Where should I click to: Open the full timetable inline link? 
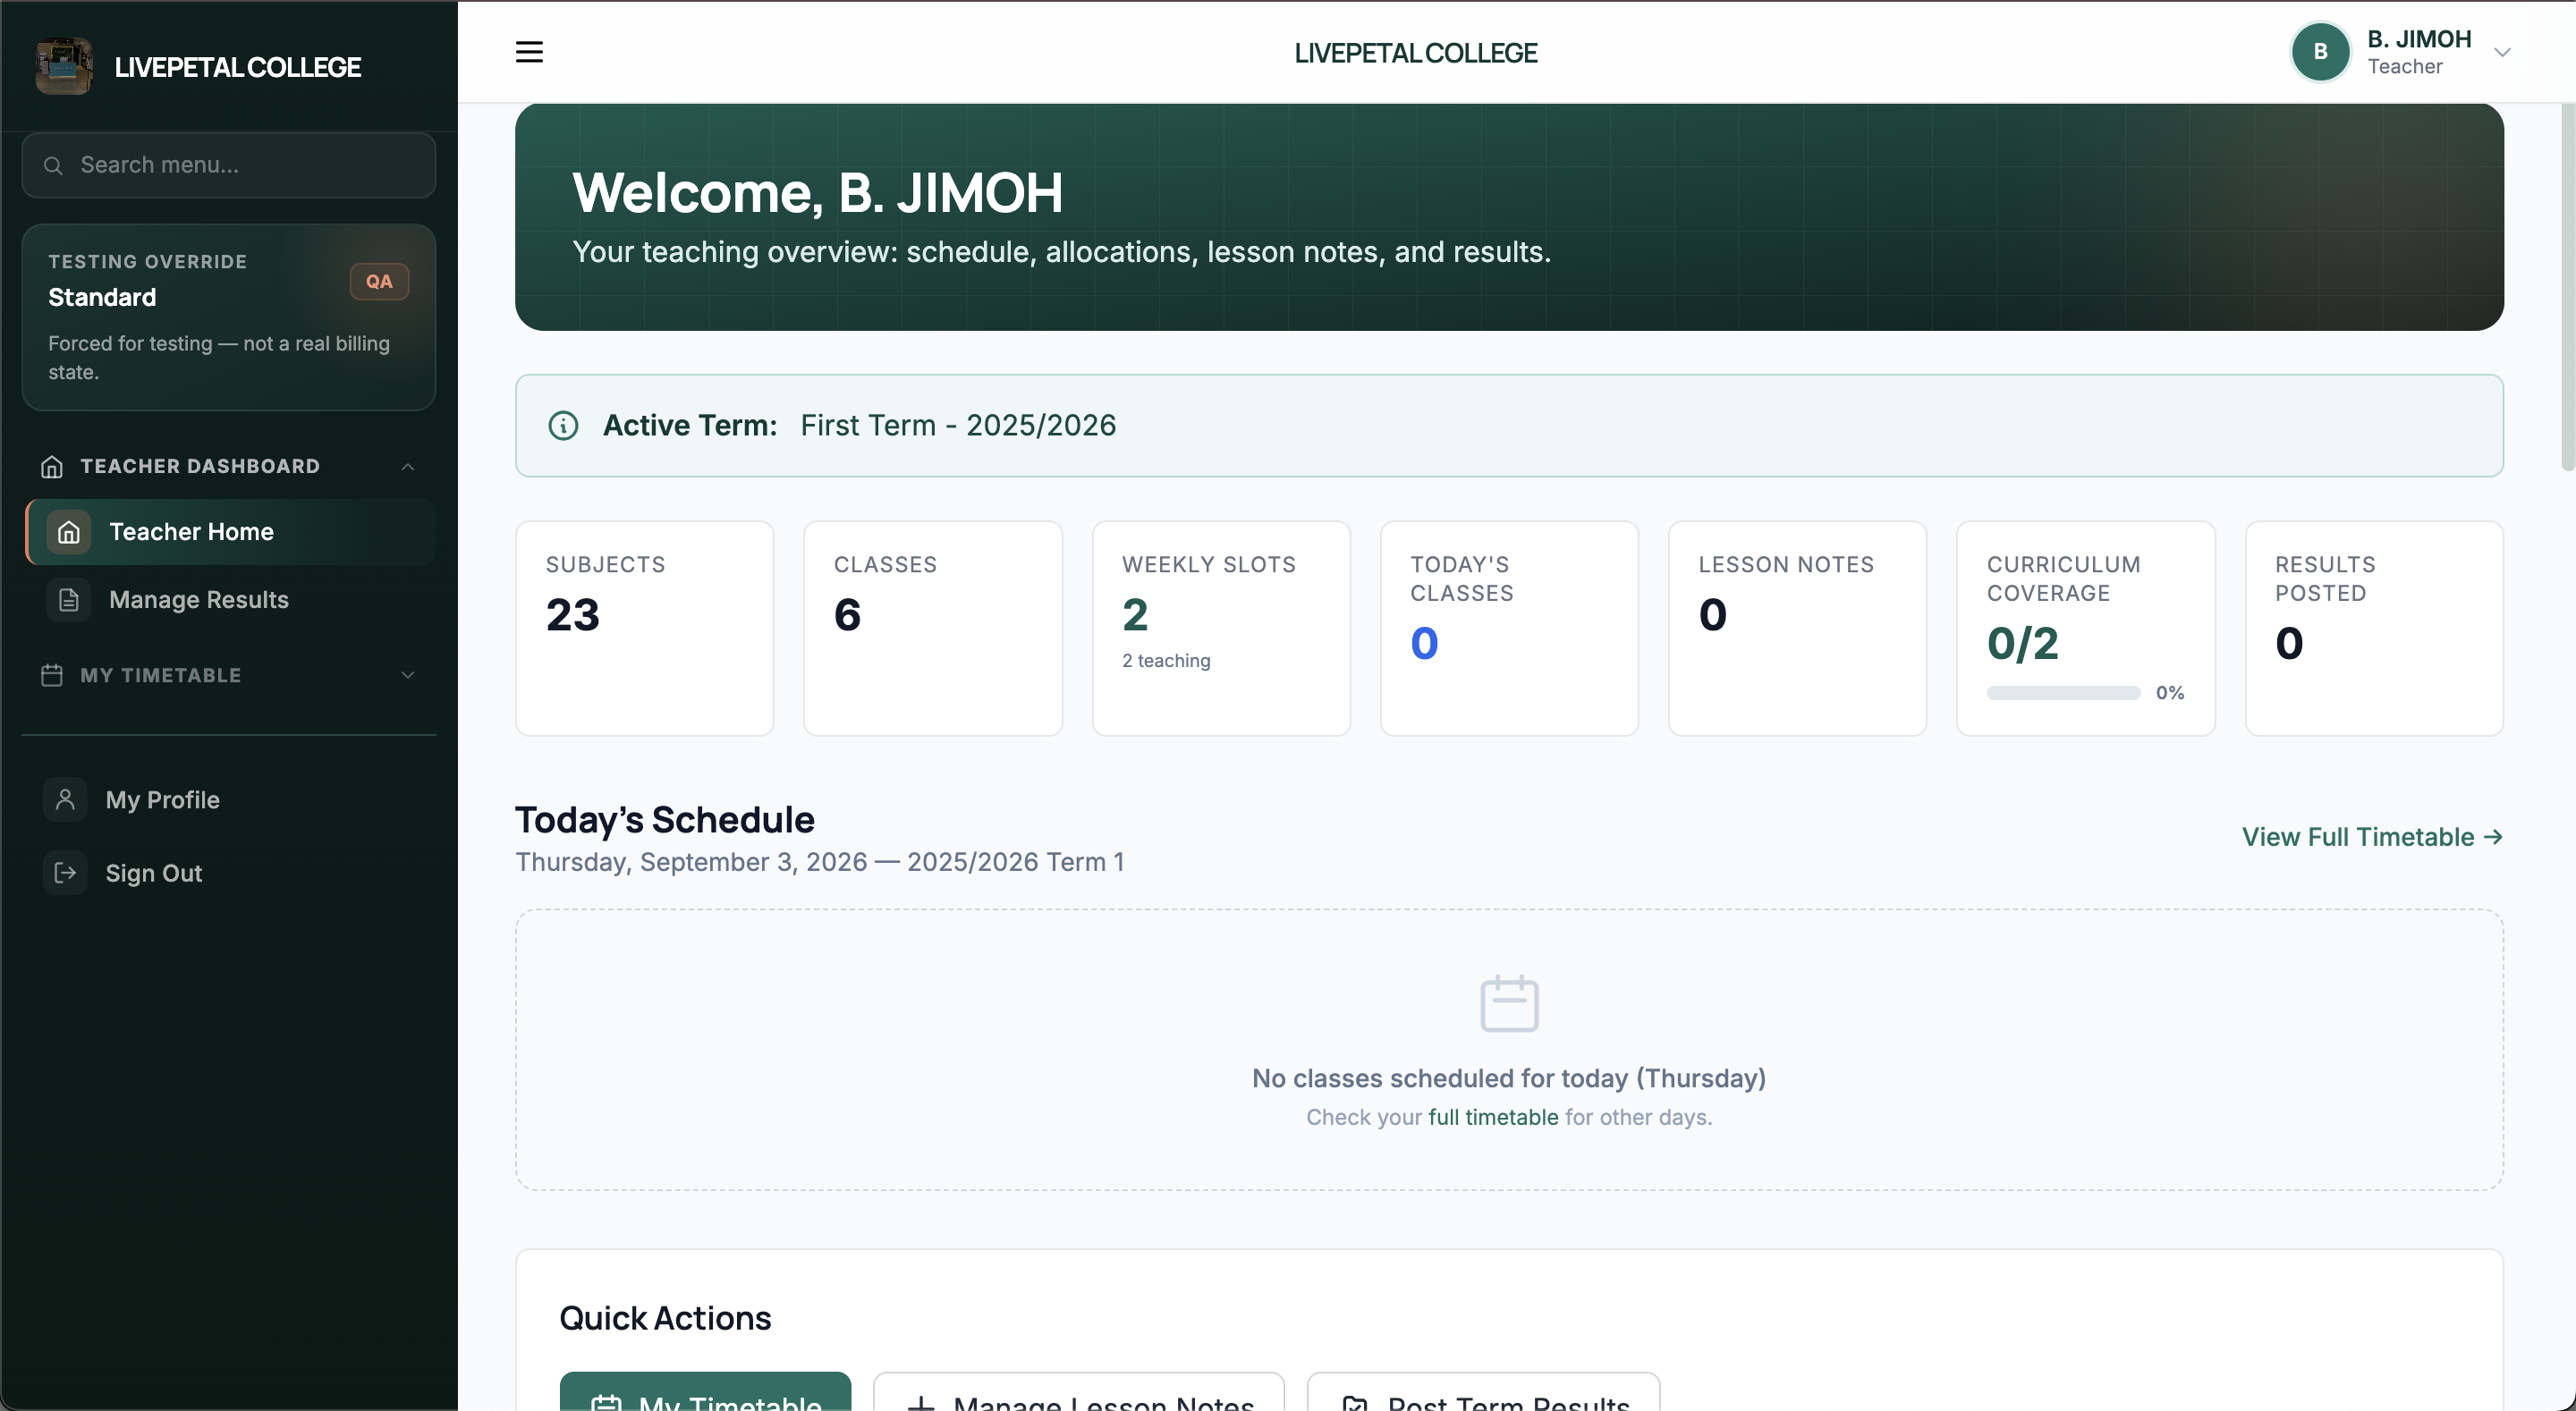pos(1493,1117)
